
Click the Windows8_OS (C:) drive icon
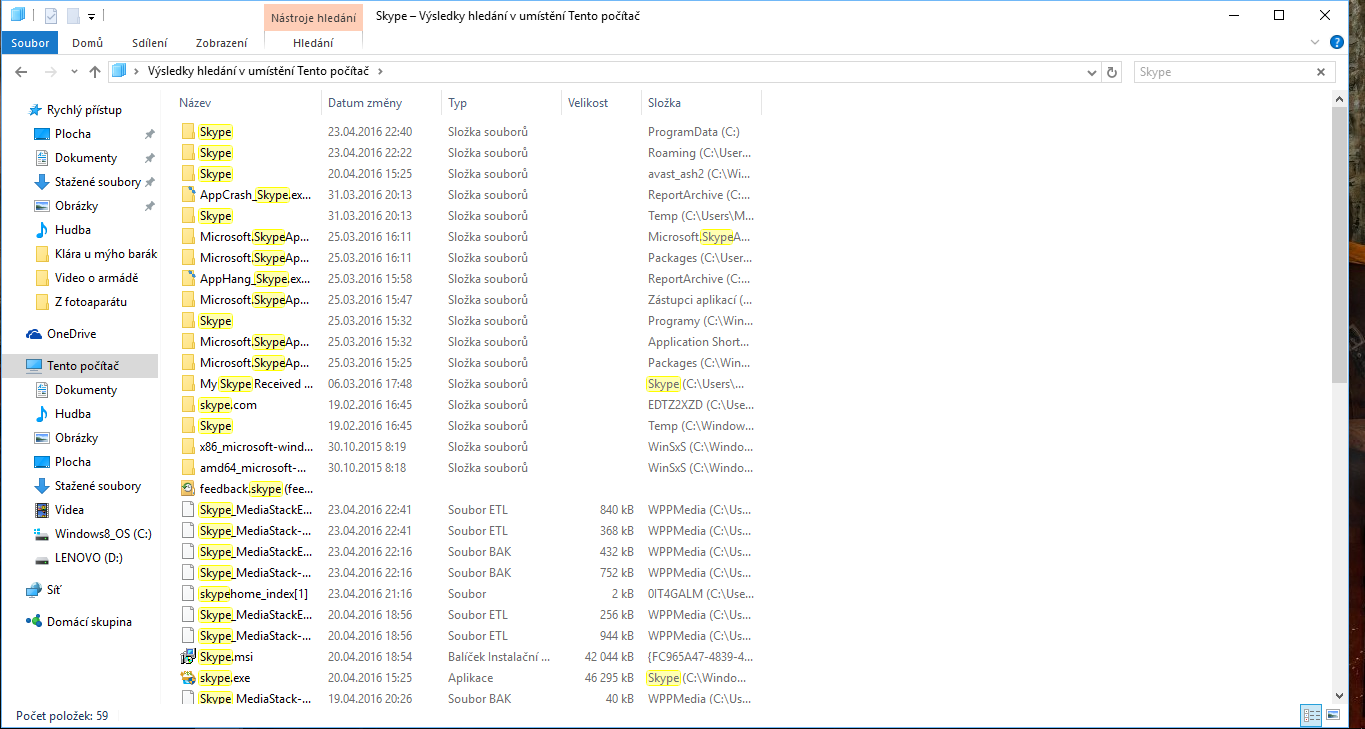click(x=42, y=534)
